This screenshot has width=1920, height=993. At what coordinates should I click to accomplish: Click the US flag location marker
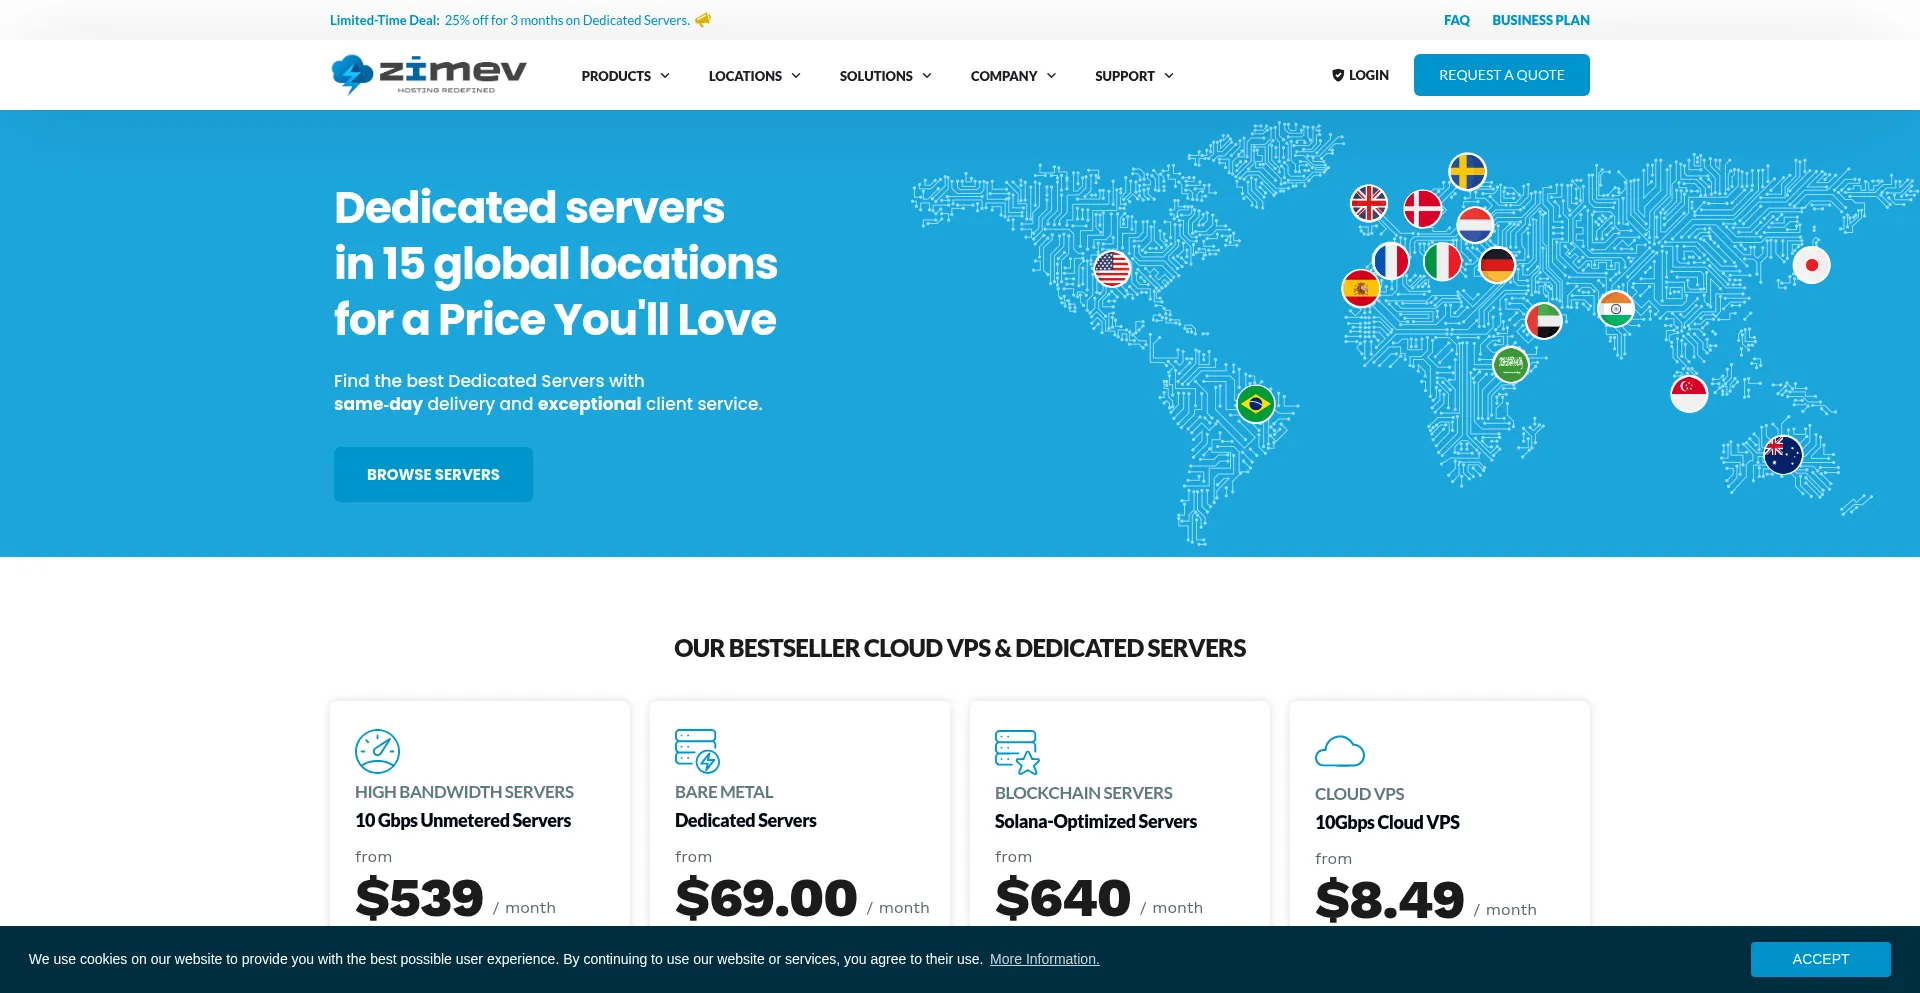(x=1111, y=269)
